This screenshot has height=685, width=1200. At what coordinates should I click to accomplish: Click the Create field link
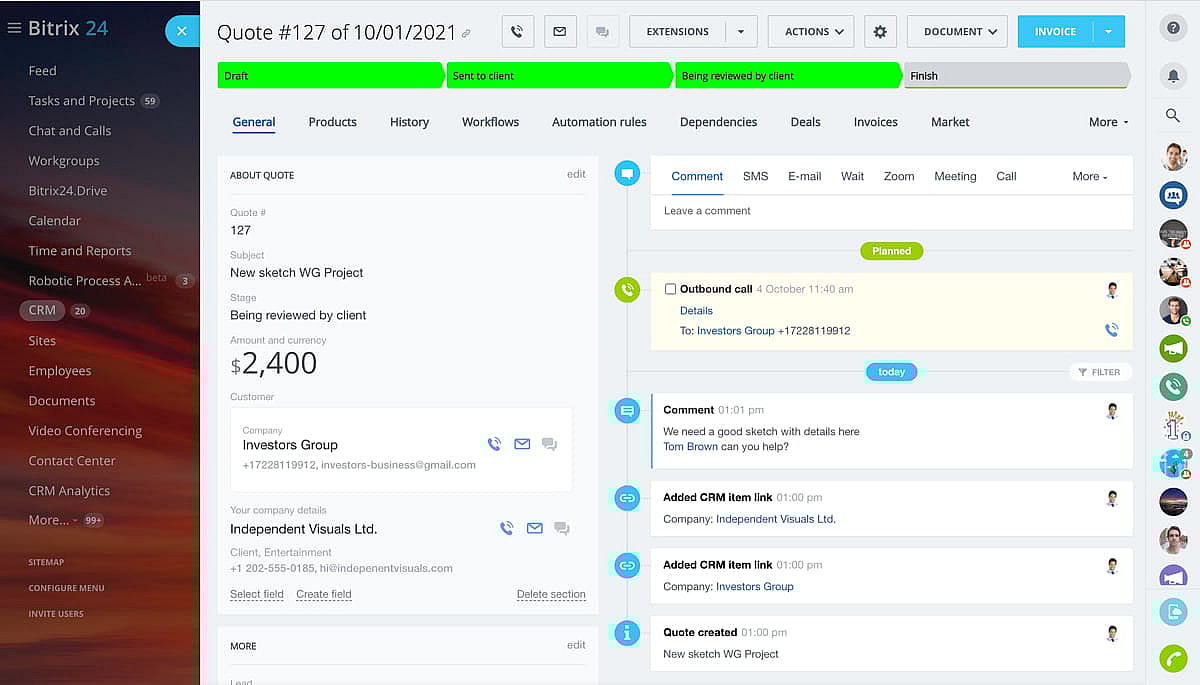pyautogui.click(x=324, y=594)
